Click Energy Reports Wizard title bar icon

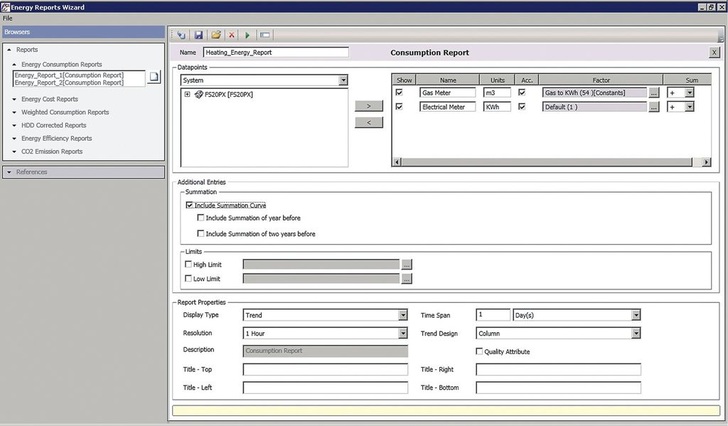[x=5, y=7]
